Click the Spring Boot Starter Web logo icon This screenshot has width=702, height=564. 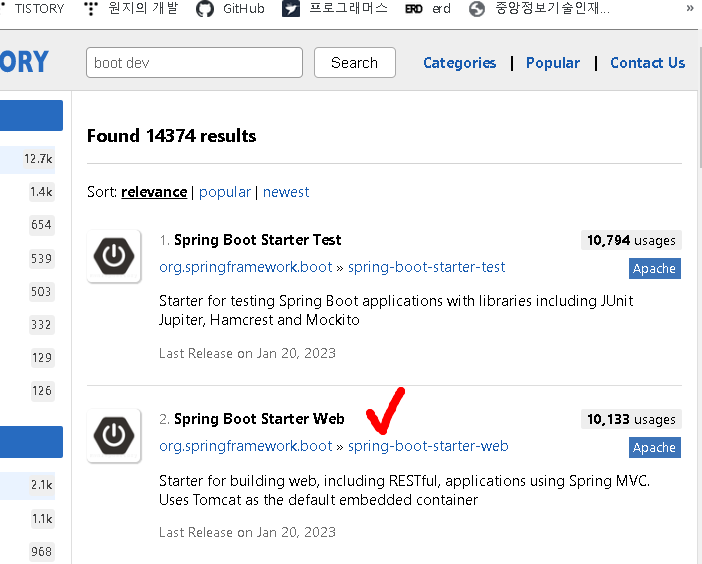pyautogui.click(x=114, y=435)
